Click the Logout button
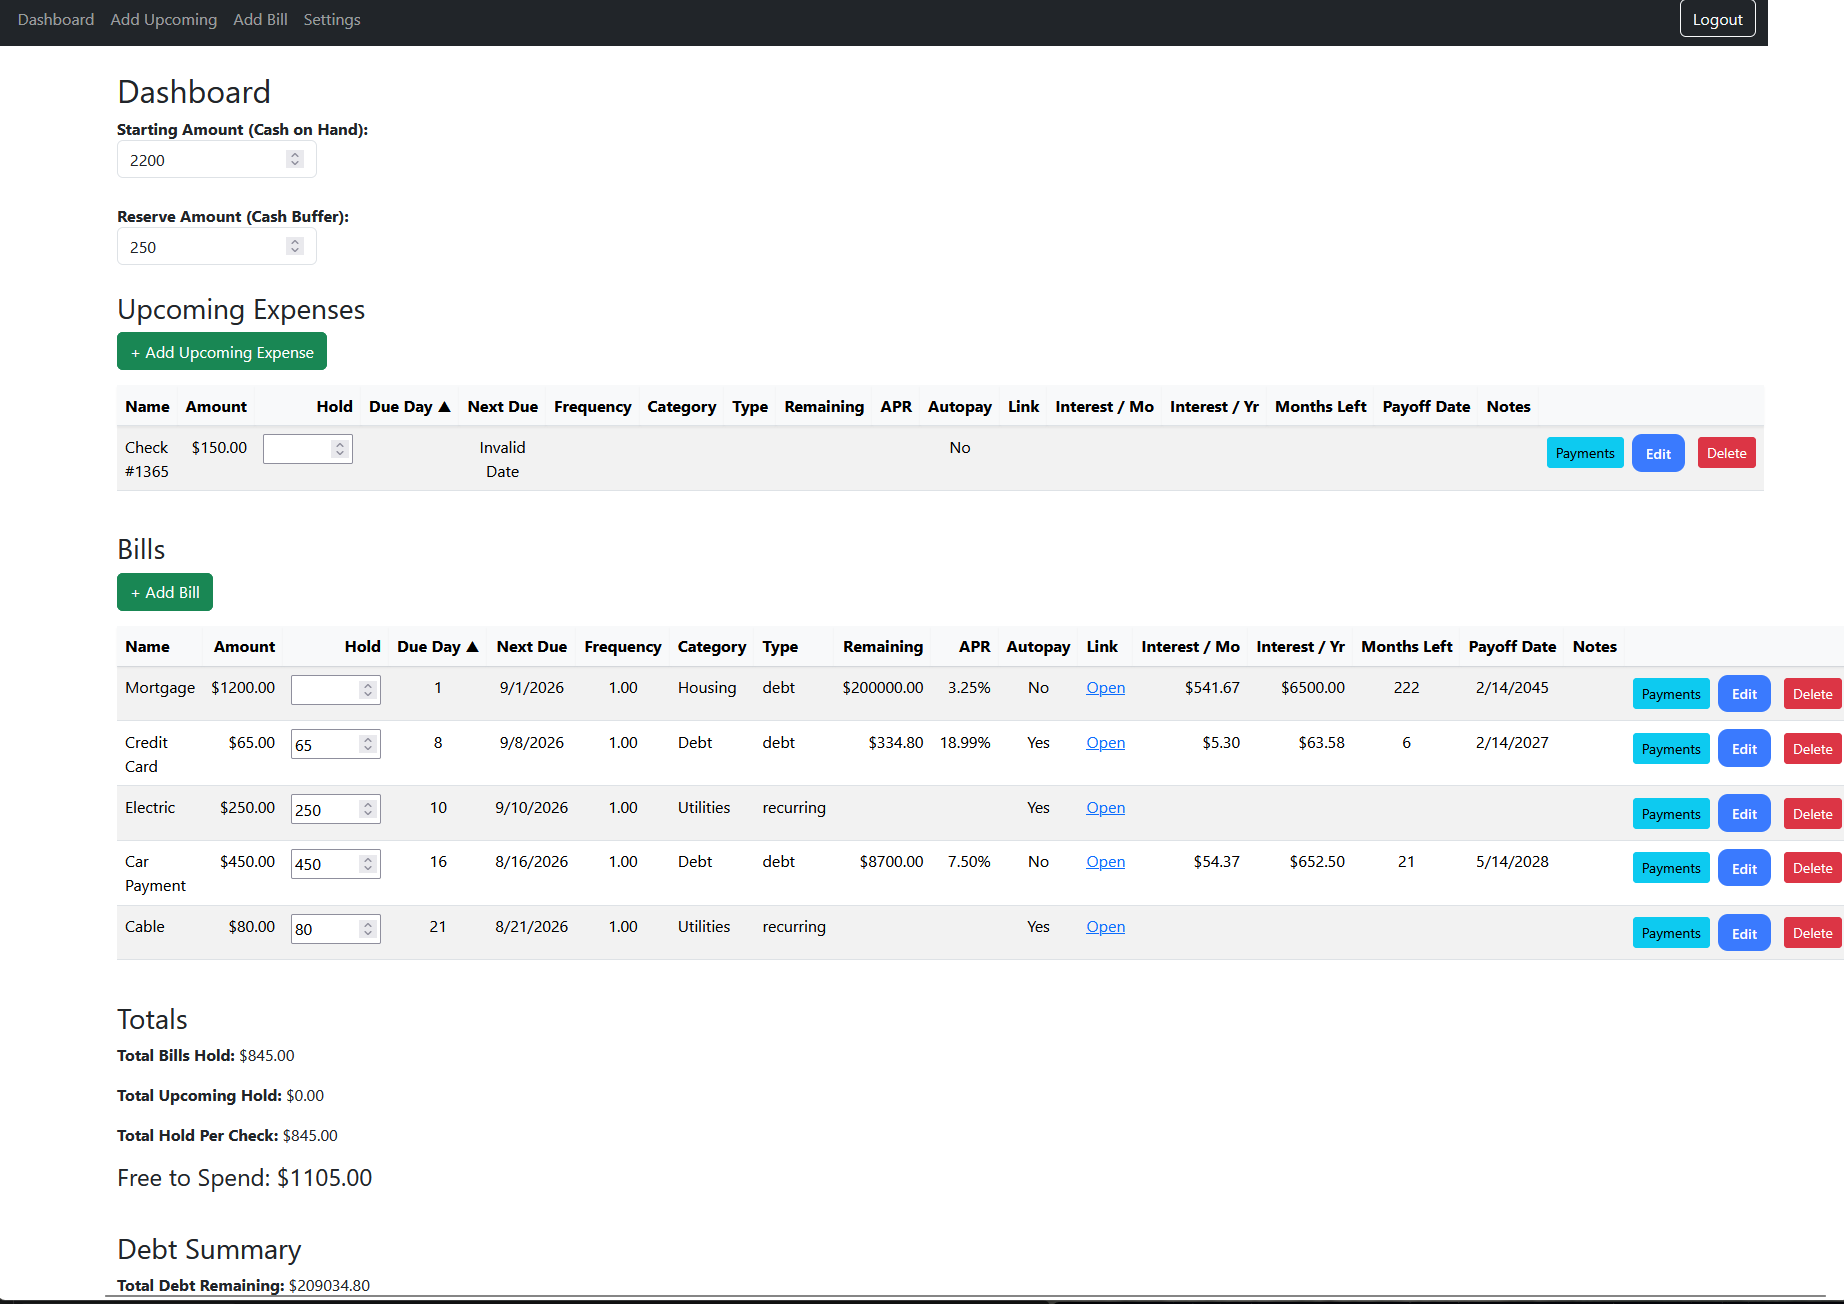The height and width of the screenshot is (1304, 1844). [x=1717, y=19]
